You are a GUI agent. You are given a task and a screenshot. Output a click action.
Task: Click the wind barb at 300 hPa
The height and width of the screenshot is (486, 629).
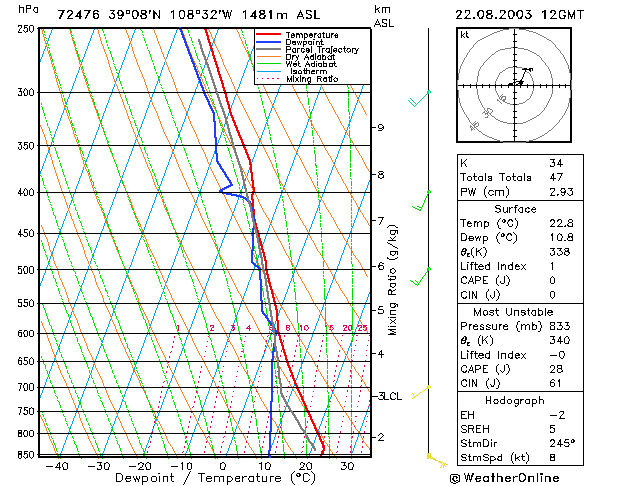tap(419, 99)
